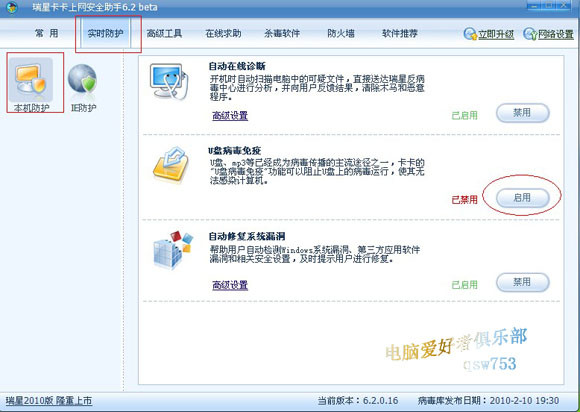580x412 pixels.
Task: Click the red 已禁用 status text
Action: [x=464, y=200]
